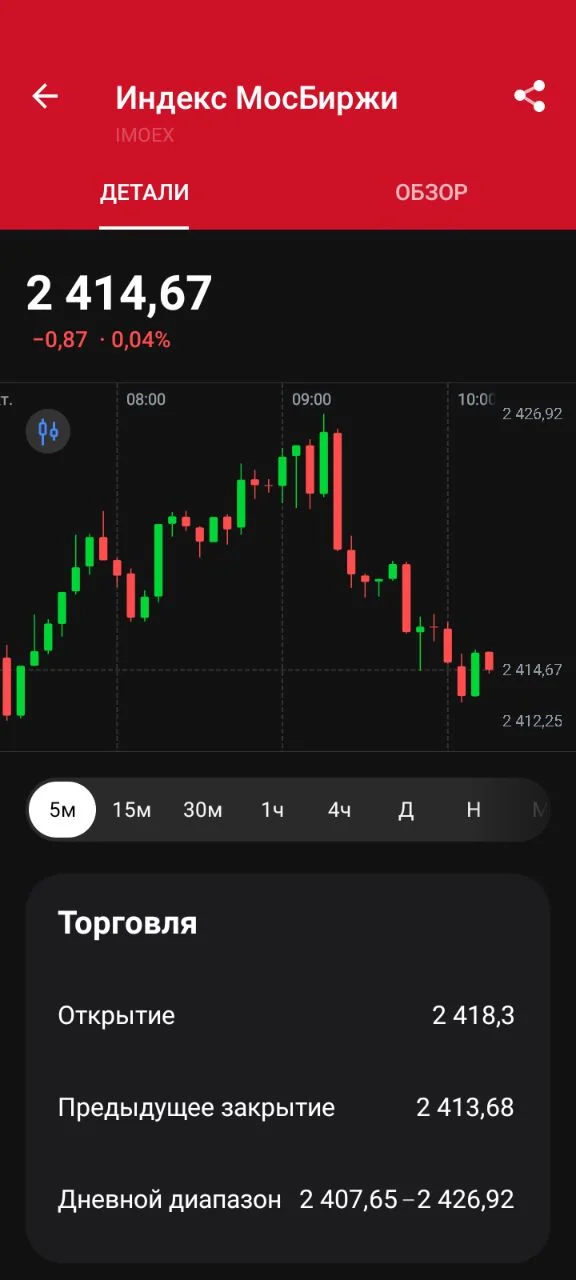The height and width of the screenshot is (1280, 576).
Task: Tap the tall red candle after 09:00
Action: click(x=338, y=490)
